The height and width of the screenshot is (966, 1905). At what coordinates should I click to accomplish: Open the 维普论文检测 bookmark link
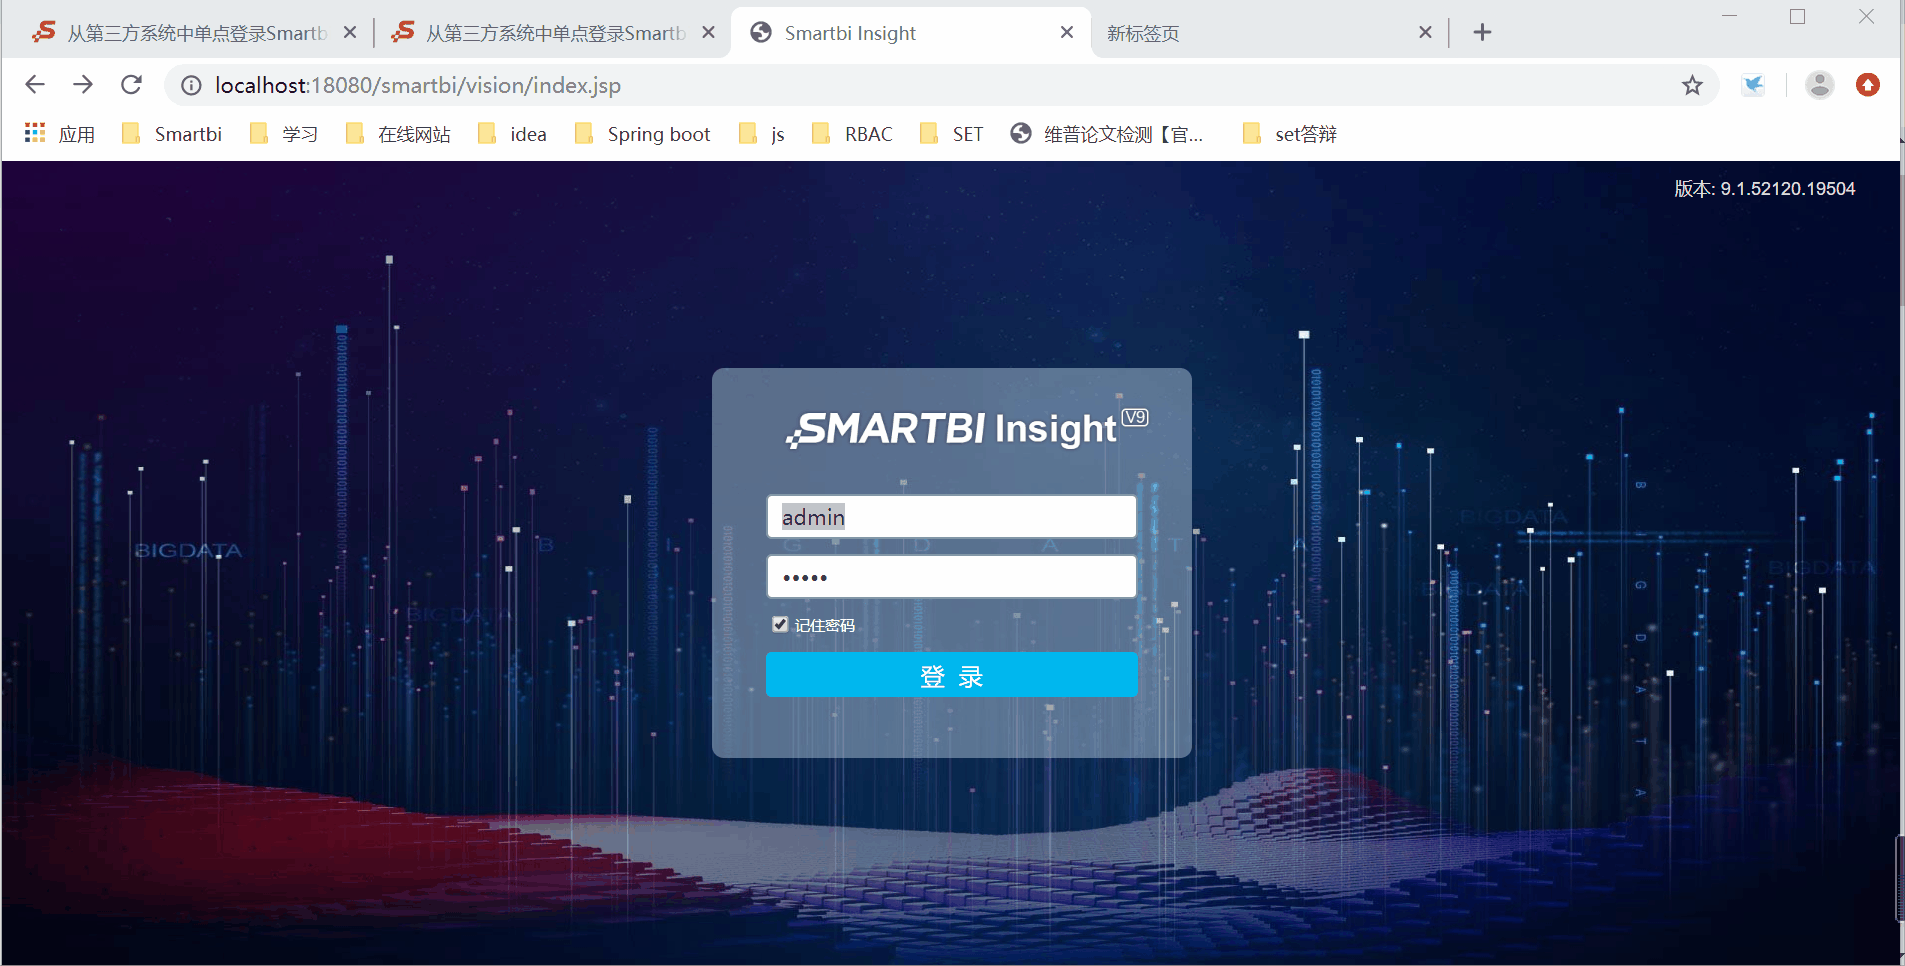pyautogui.click(x=1106, y=134)
